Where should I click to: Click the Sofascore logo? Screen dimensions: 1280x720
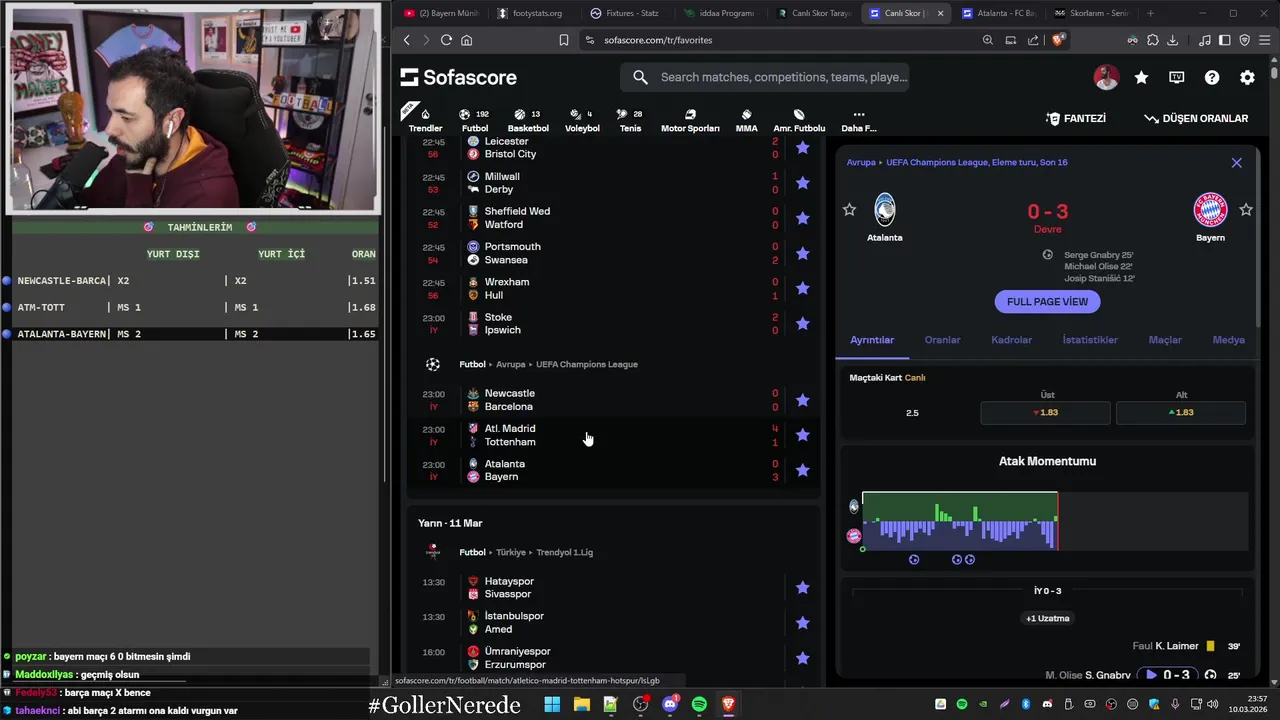[x=459, y=77]
